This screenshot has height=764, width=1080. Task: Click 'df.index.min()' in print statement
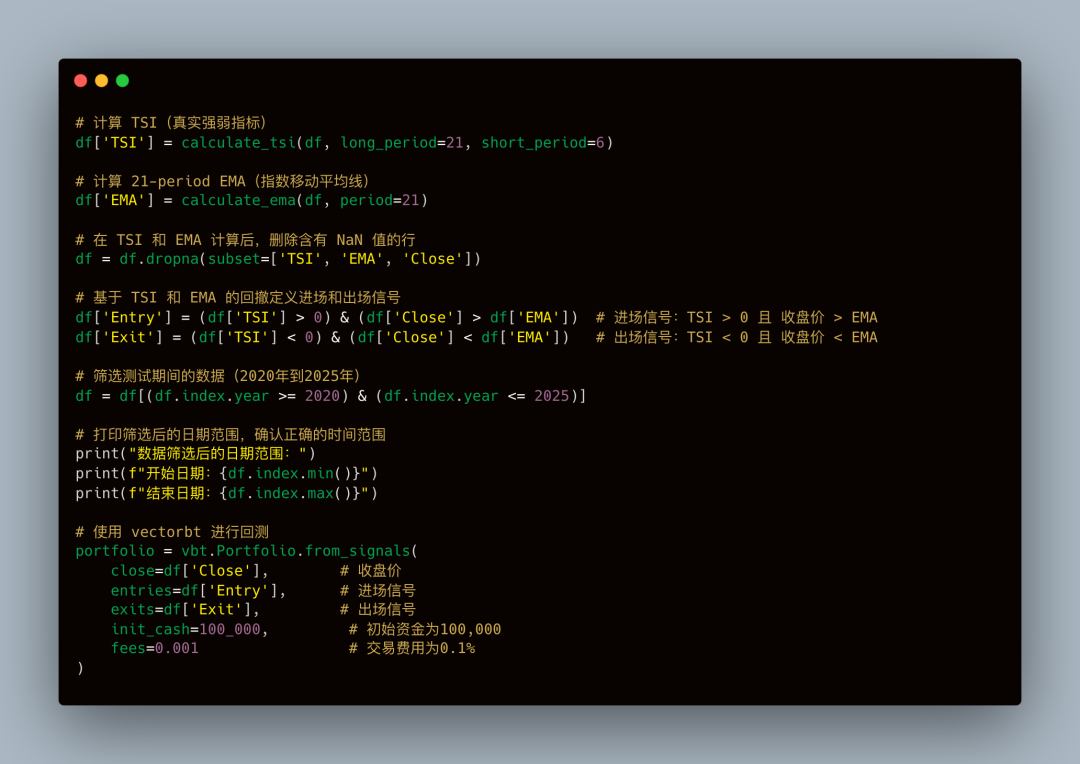pyautogui.click(x=289, y=473)
